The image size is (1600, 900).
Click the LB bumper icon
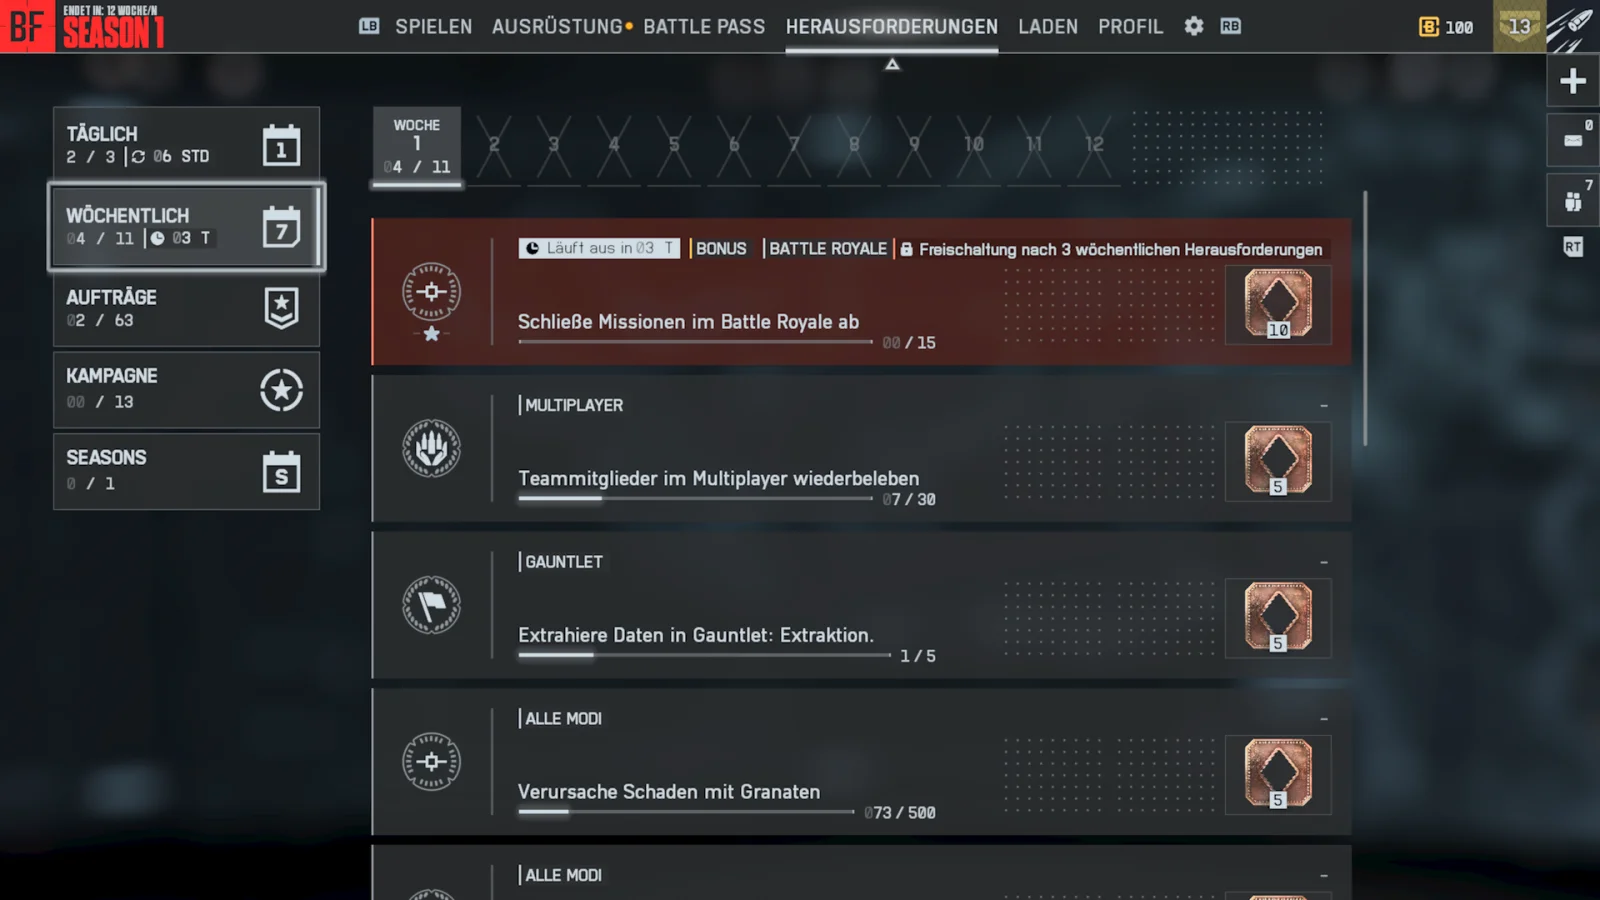[369, 26]
